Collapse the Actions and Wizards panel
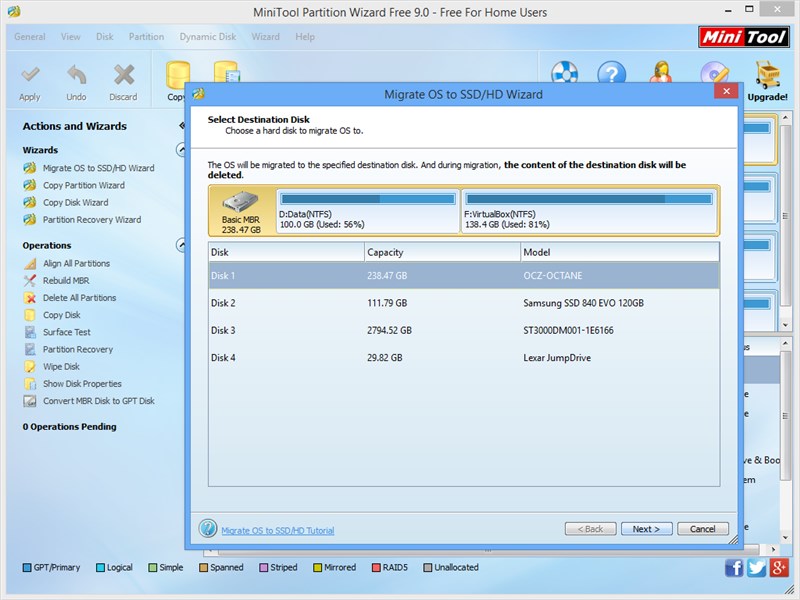Image resolution: width=800 pixels, height=600 pixels. (x=182, y=126)
